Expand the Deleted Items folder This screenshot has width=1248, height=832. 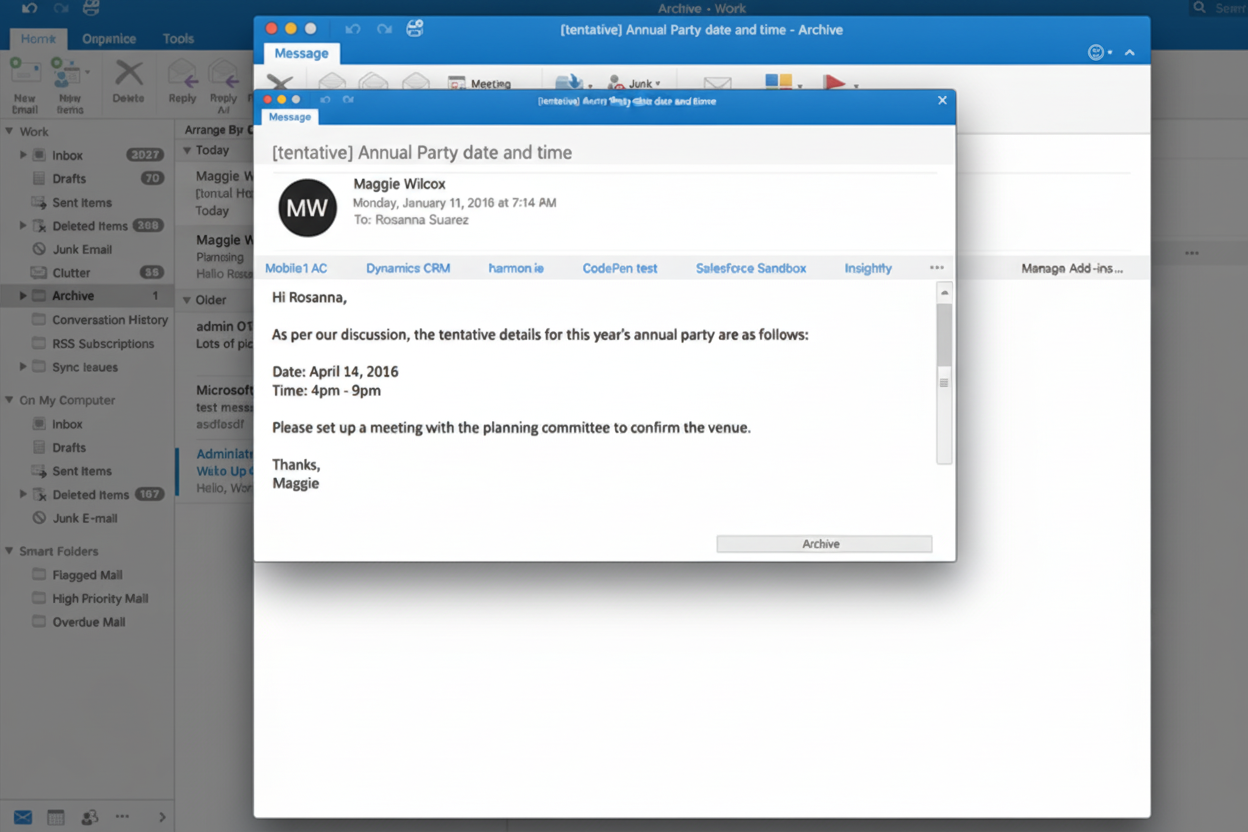(24, 225)
